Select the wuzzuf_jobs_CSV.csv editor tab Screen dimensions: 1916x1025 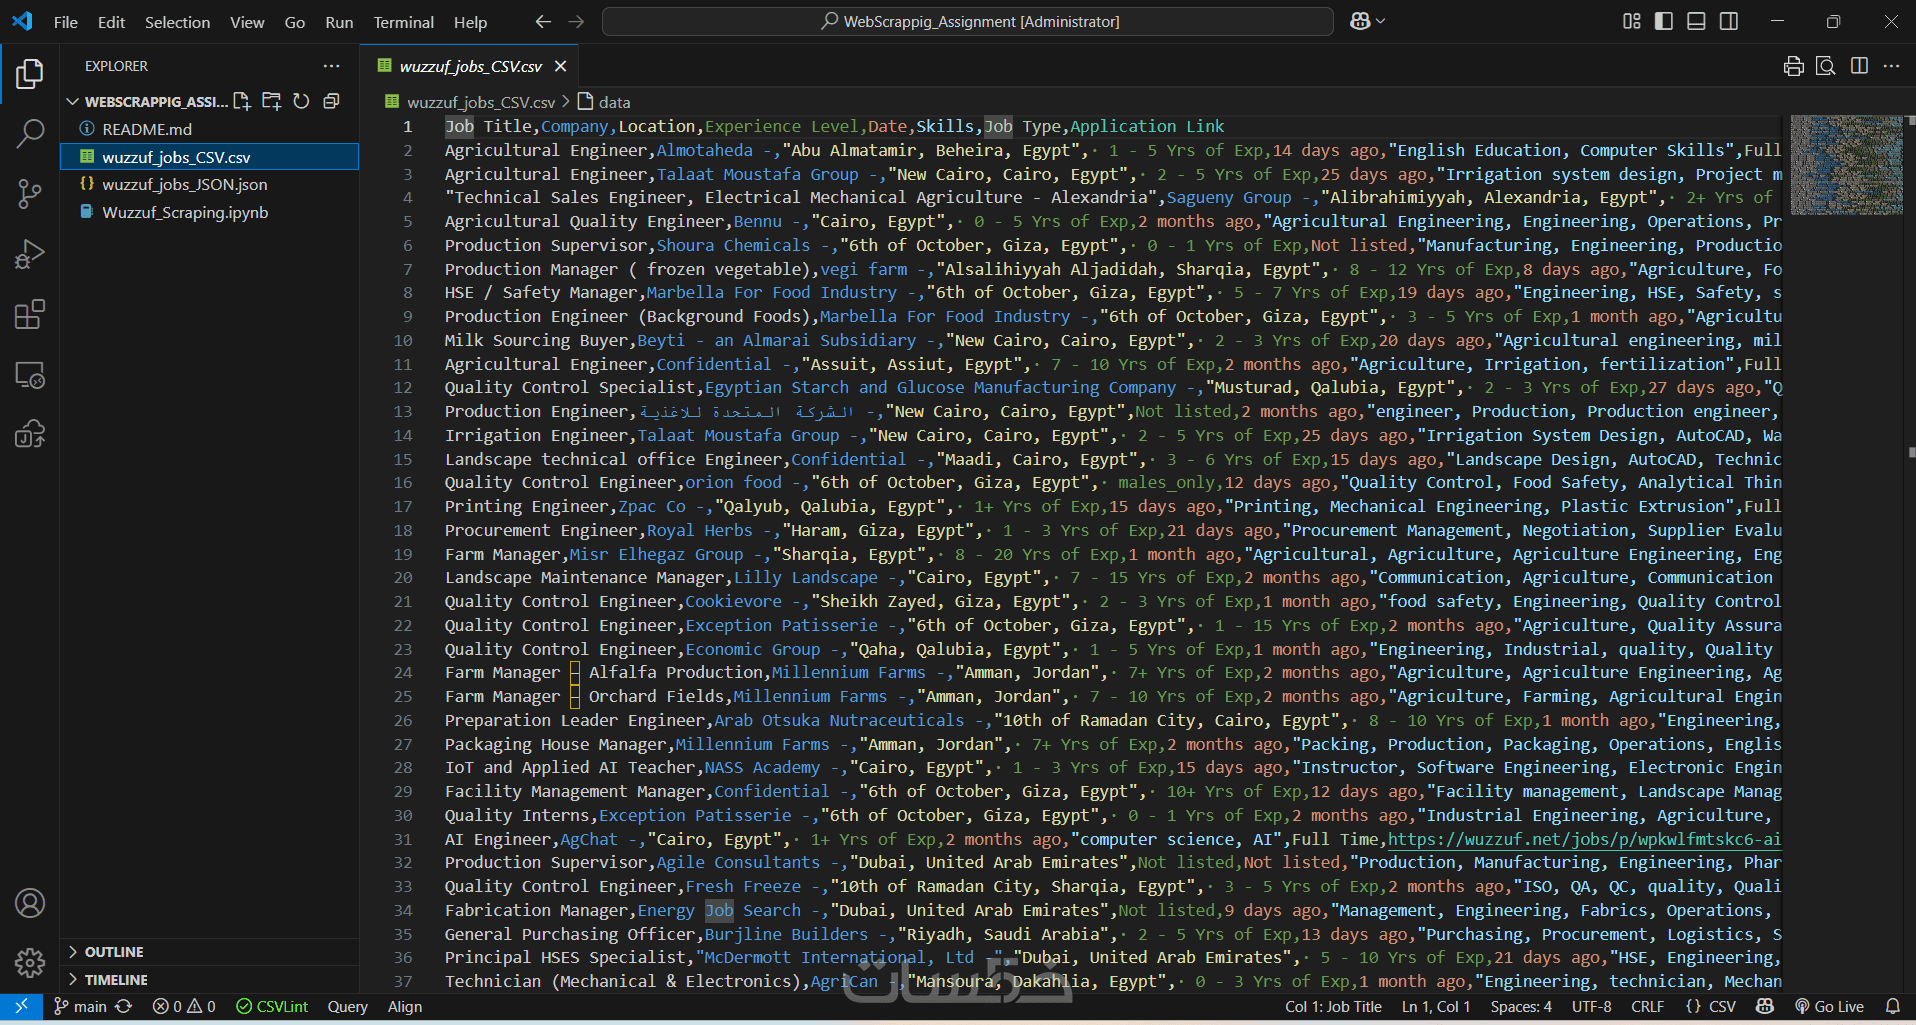[470, 66]
